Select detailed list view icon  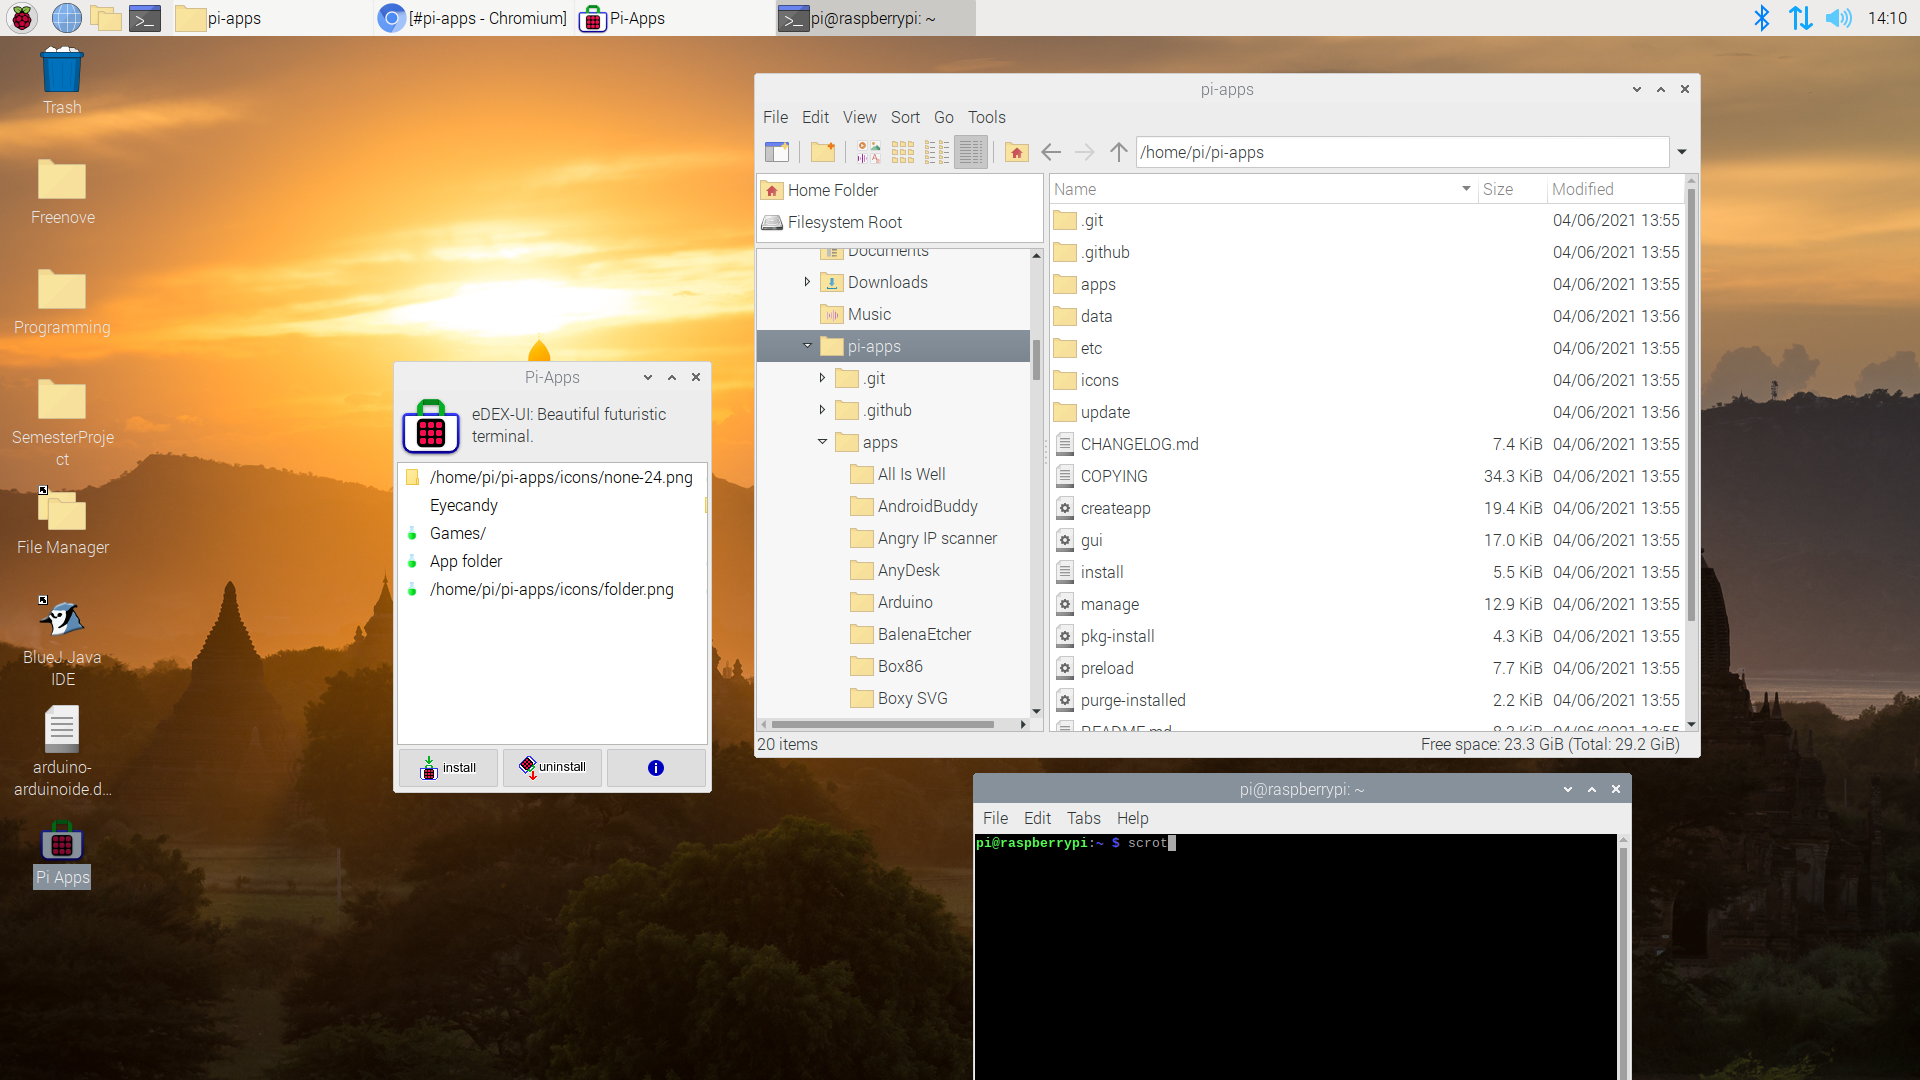[x=971, y=152]
